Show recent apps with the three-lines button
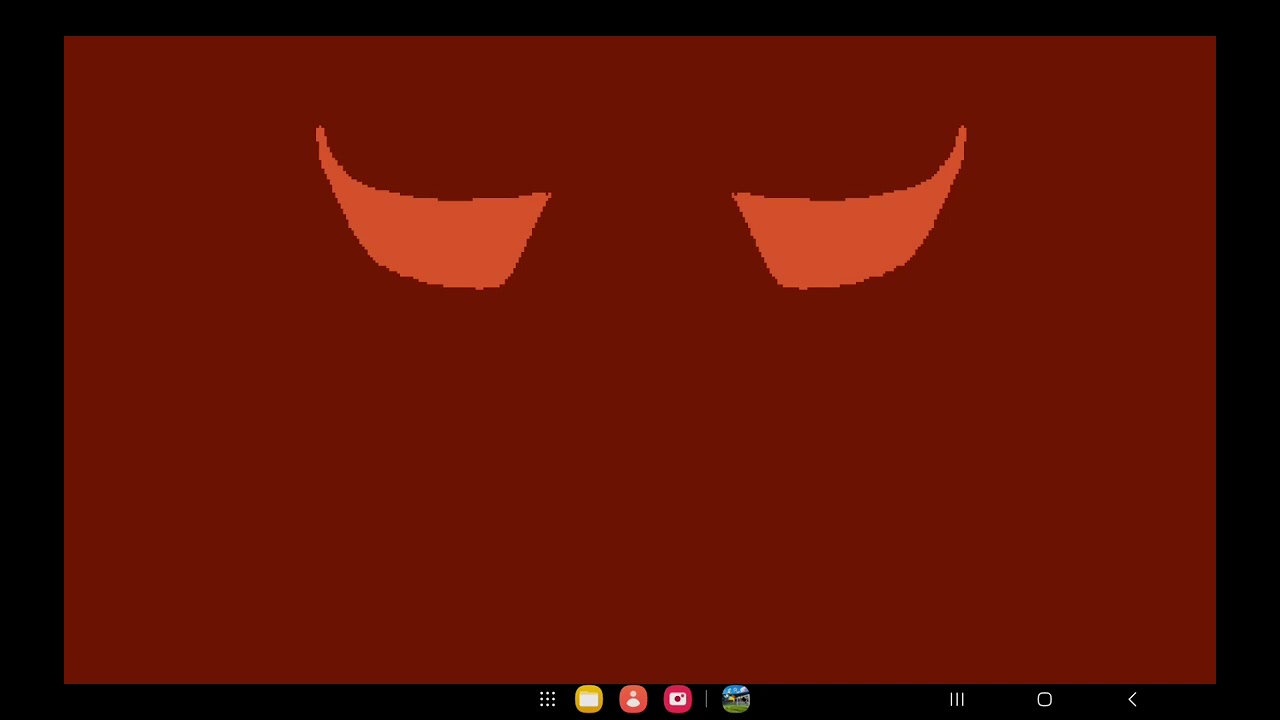The width and height of the screenshot is (1280, 720). [957, 699]
